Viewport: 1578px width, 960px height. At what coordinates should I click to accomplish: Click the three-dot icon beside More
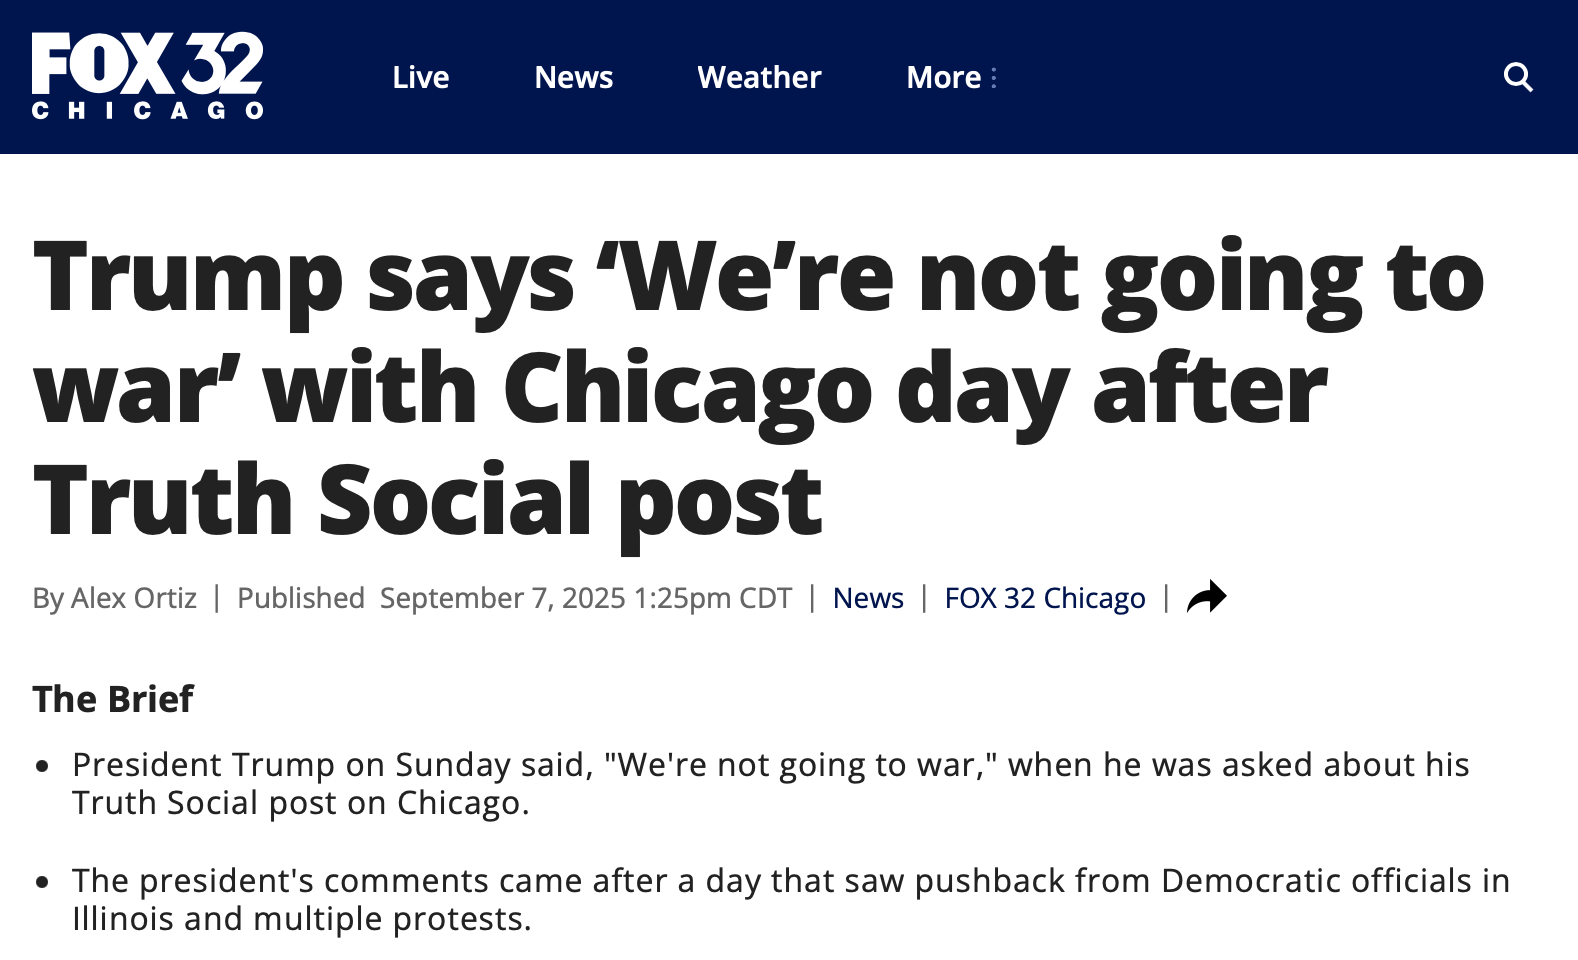point(993,77)
